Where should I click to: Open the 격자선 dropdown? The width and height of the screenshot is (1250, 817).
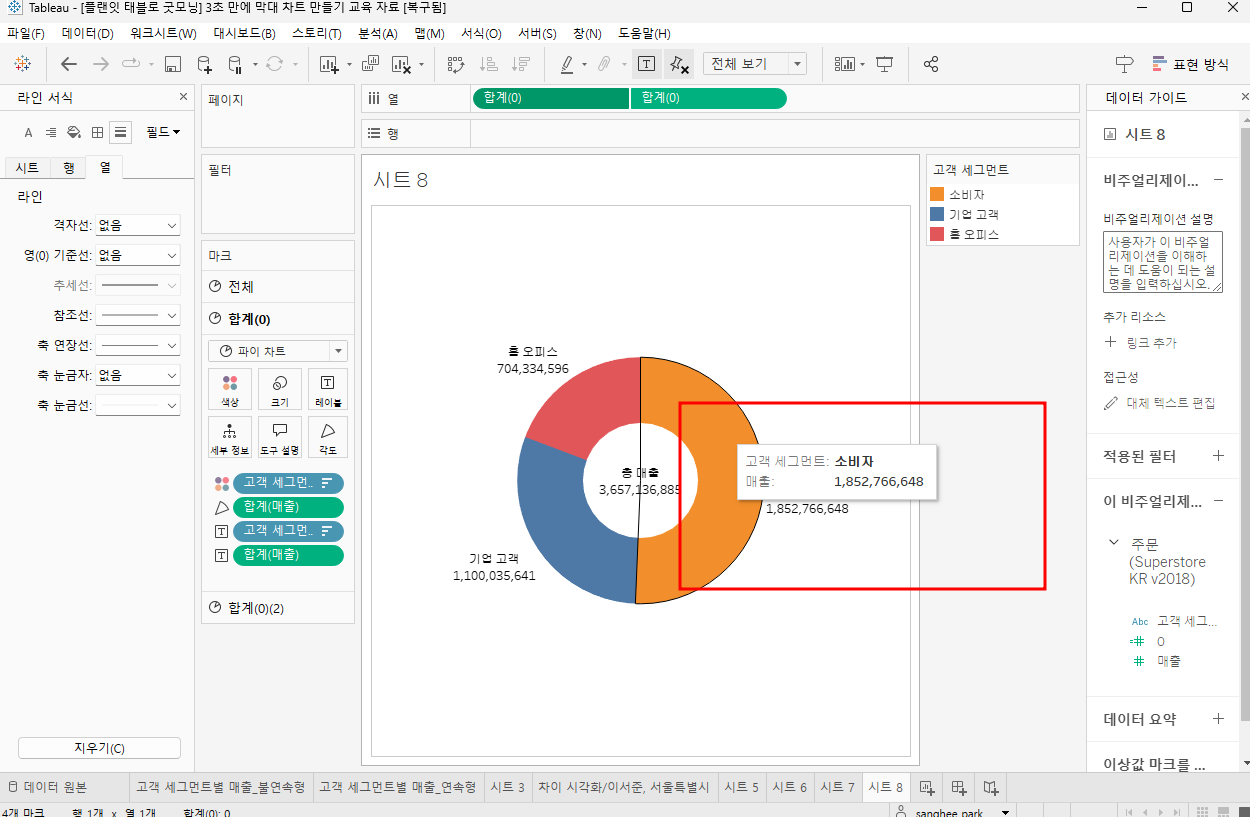pyautogui.click(x=138, y=226)
